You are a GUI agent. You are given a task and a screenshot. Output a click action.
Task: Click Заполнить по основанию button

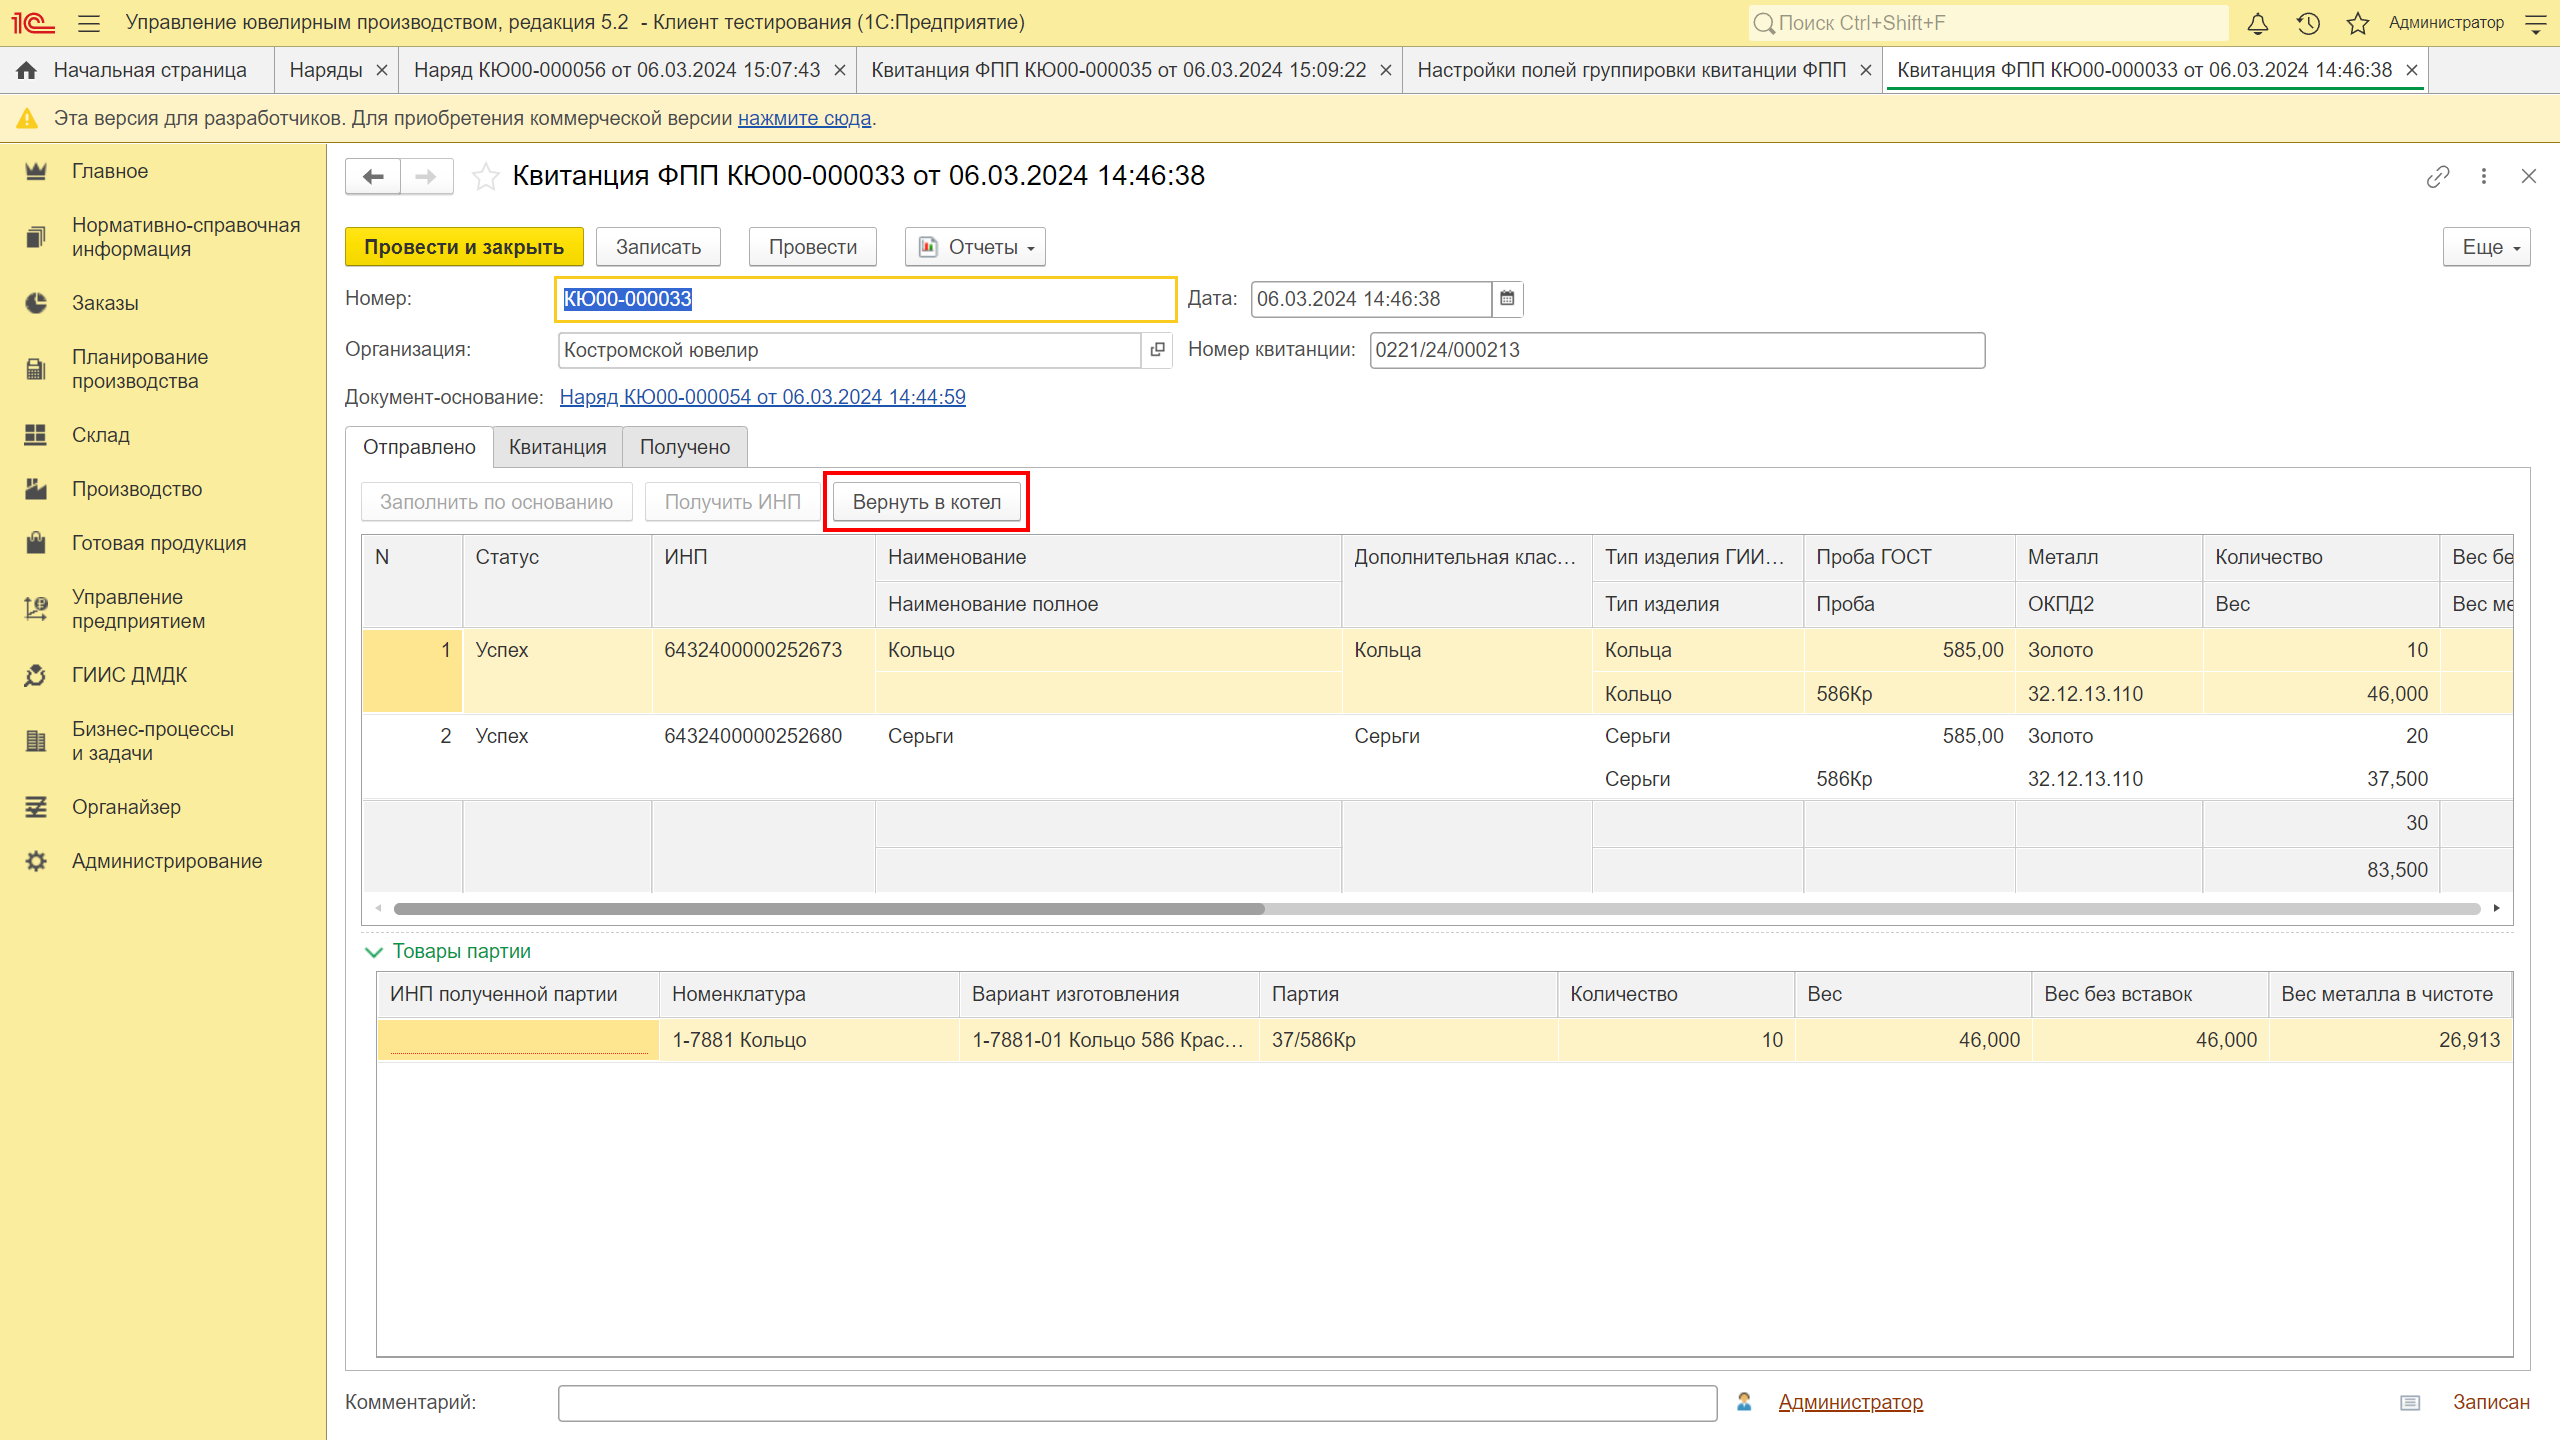pos(496,502)
